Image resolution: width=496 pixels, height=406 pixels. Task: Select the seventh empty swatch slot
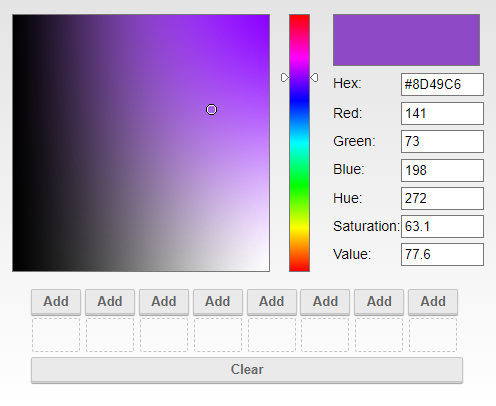coord(379,335)
